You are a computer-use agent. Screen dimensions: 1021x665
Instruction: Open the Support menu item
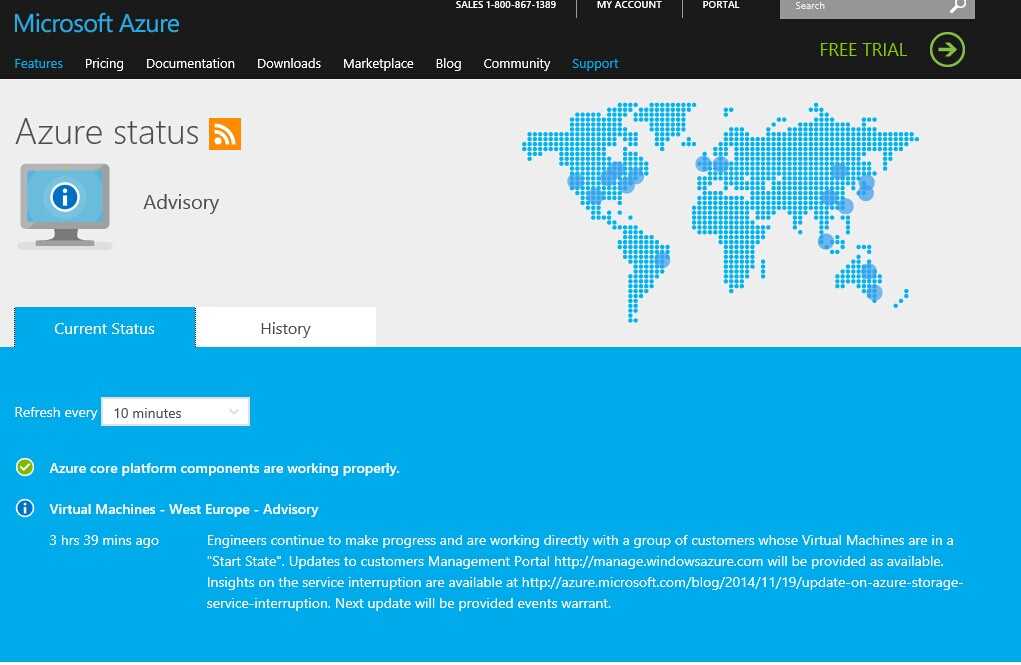(x=594, y=63)
